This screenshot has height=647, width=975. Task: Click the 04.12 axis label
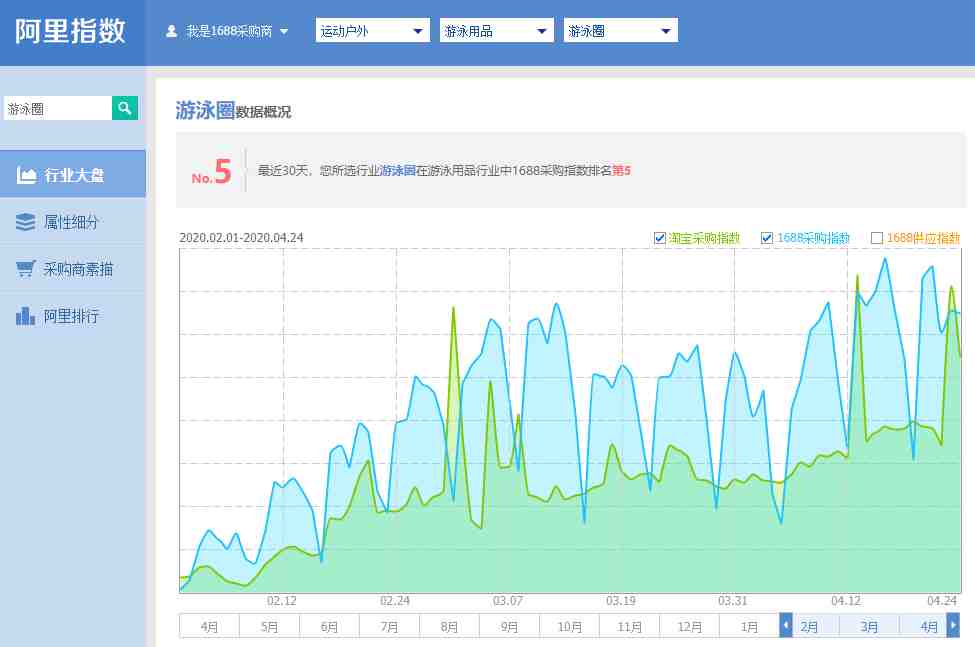pos(846,600)
